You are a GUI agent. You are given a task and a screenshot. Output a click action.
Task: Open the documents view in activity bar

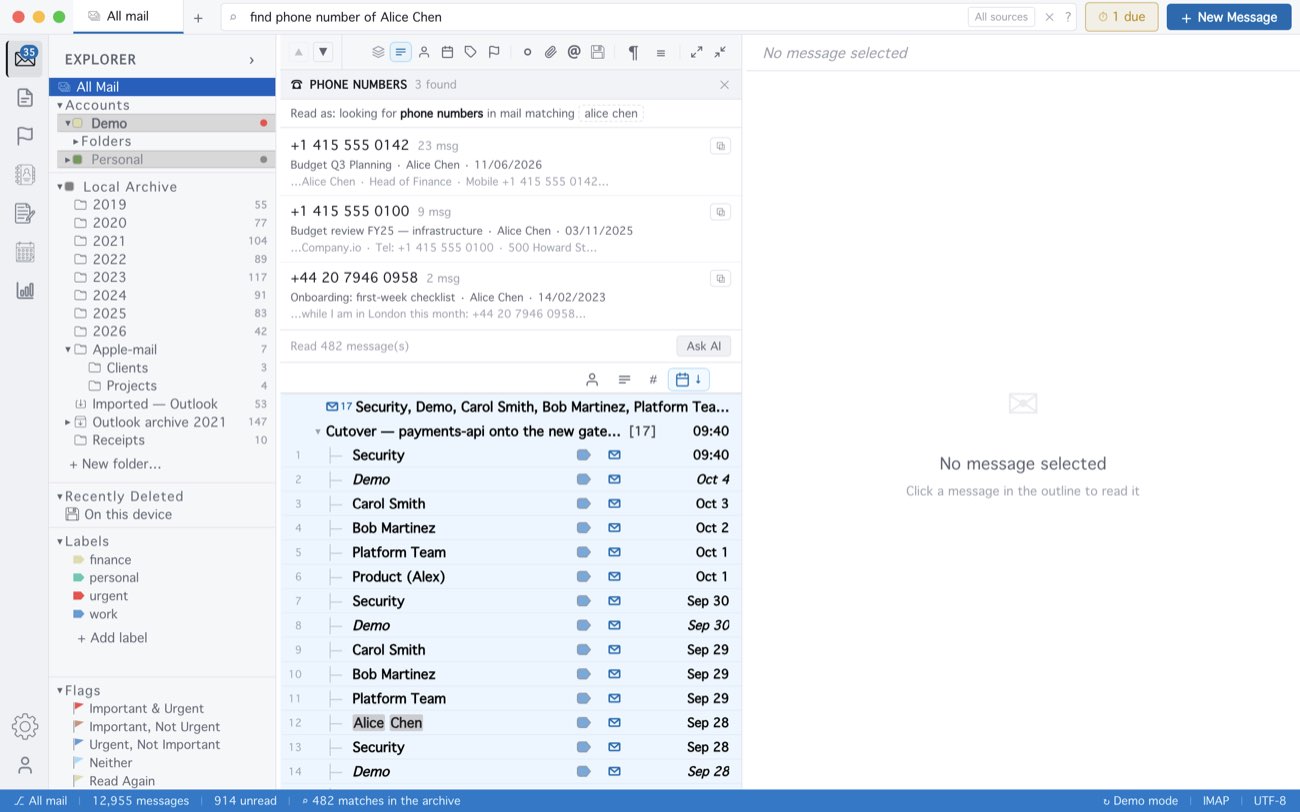tap(25, 97)
